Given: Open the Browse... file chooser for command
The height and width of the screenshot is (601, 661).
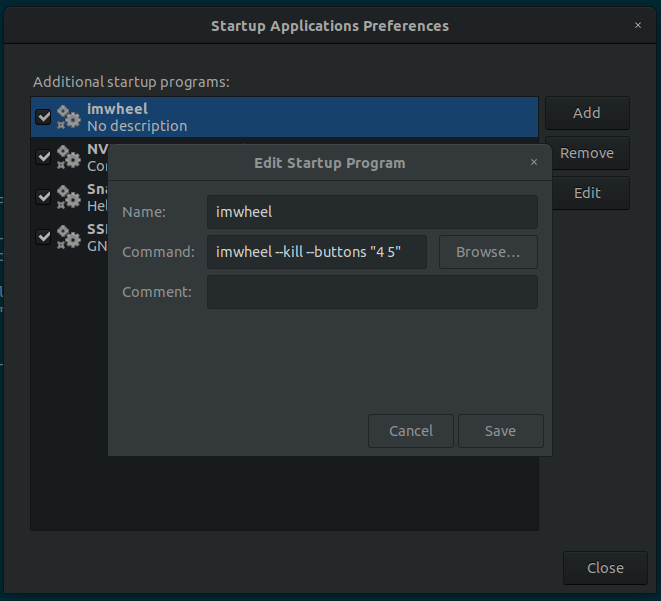Looking at the screenshot, I should click(x=488, y=252).
